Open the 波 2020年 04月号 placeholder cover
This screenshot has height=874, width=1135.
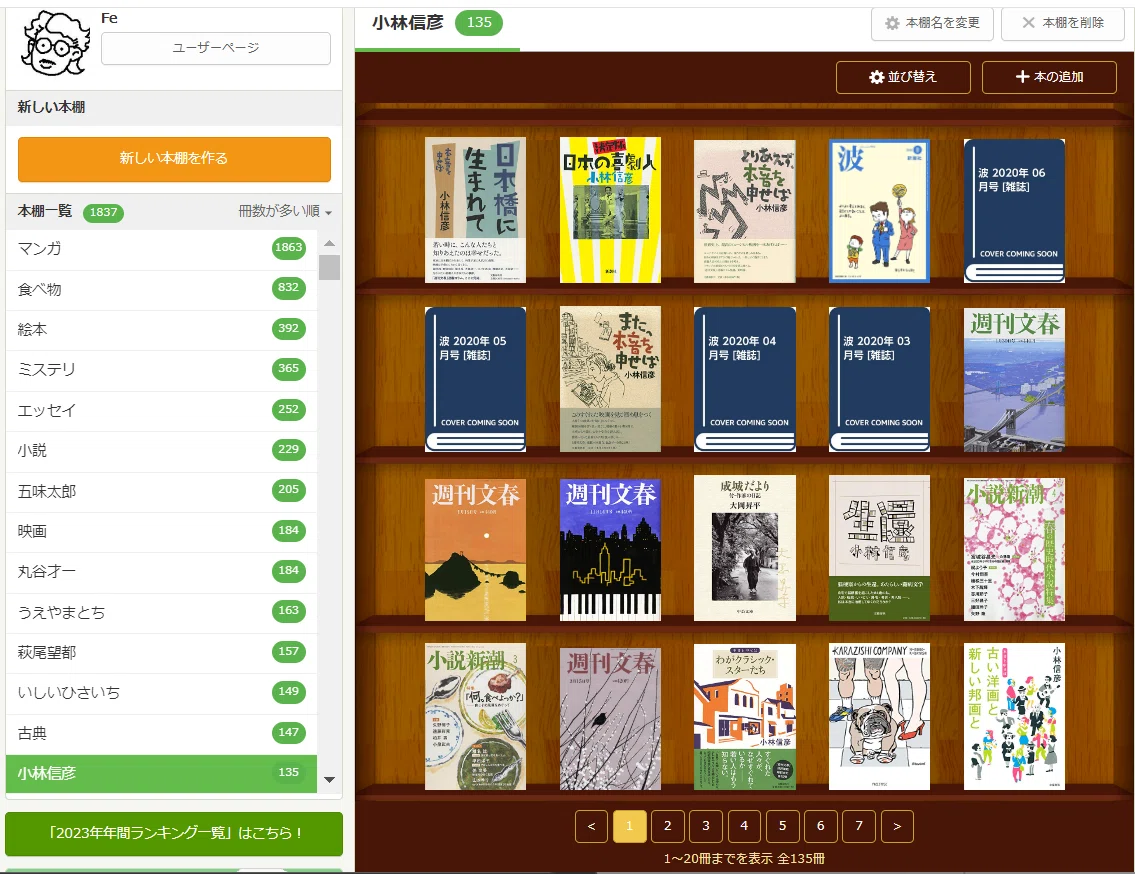point(745,379)
